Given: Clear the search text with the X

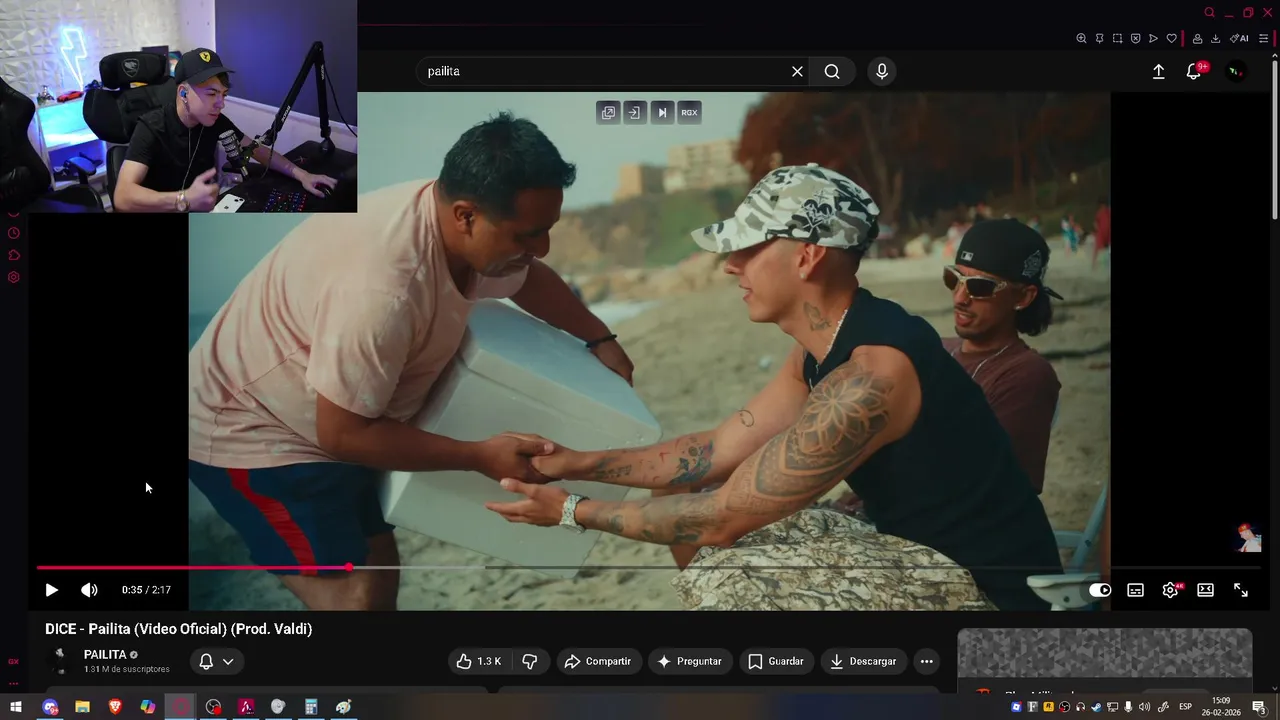Looking at the screenshot, I should [797, 71].
